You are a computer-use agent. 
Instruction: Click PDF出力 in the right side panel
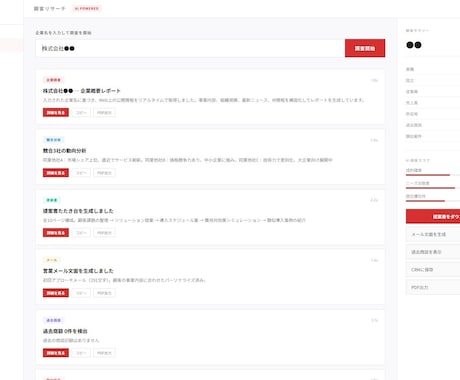click(x=433, y=287)
